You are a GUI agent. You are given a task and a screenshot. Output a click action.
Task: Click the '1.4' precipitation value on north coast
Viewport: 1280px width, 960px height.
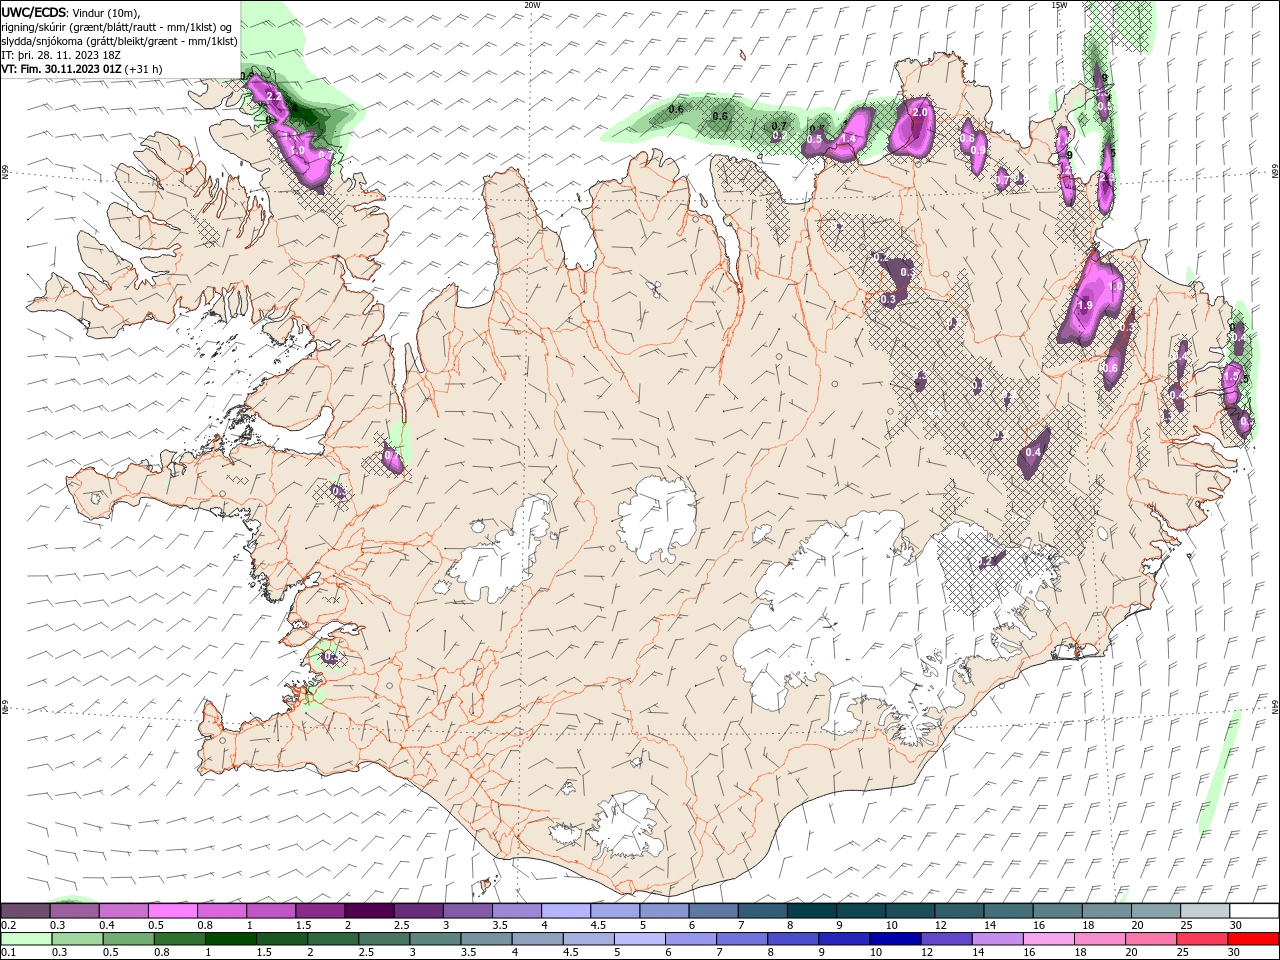(x=849, y=138)
